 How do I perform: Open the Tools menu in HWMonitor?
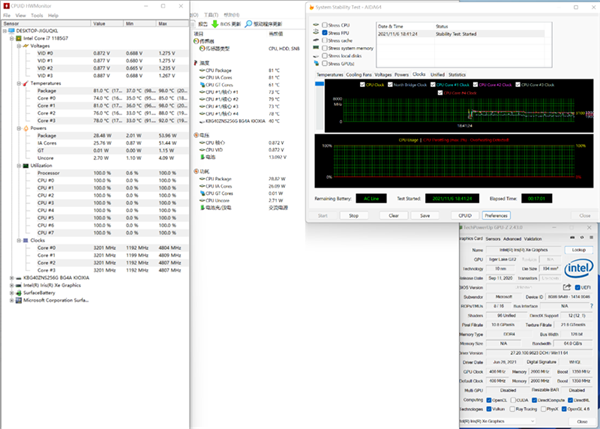(37, 15)
